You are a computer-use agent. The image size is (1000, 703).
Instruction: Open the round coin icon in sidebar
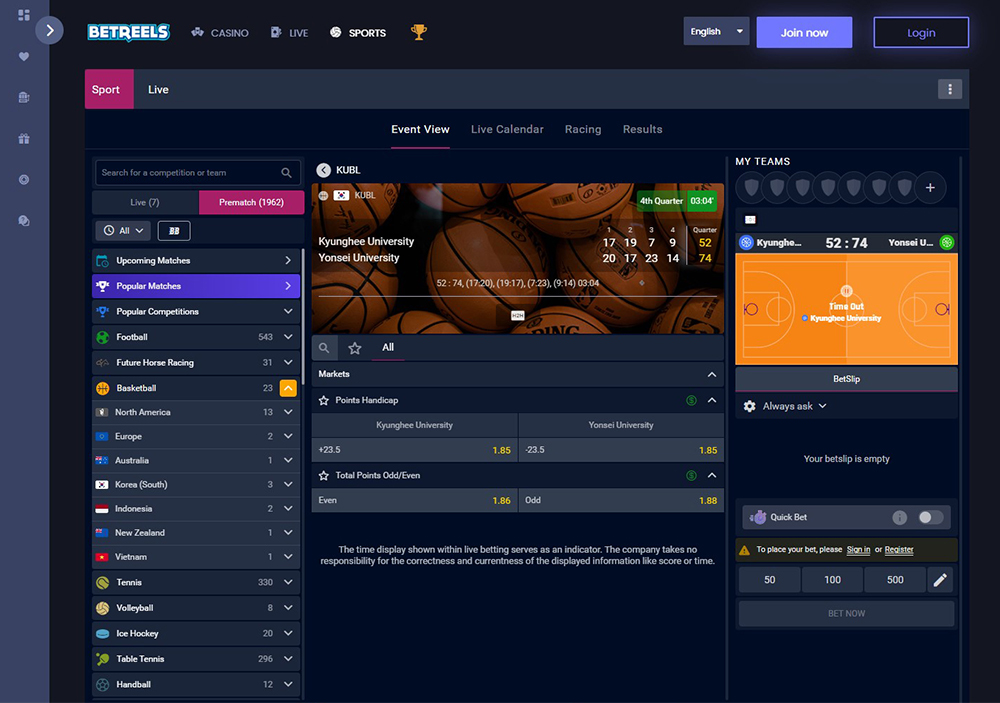[24, 180]
